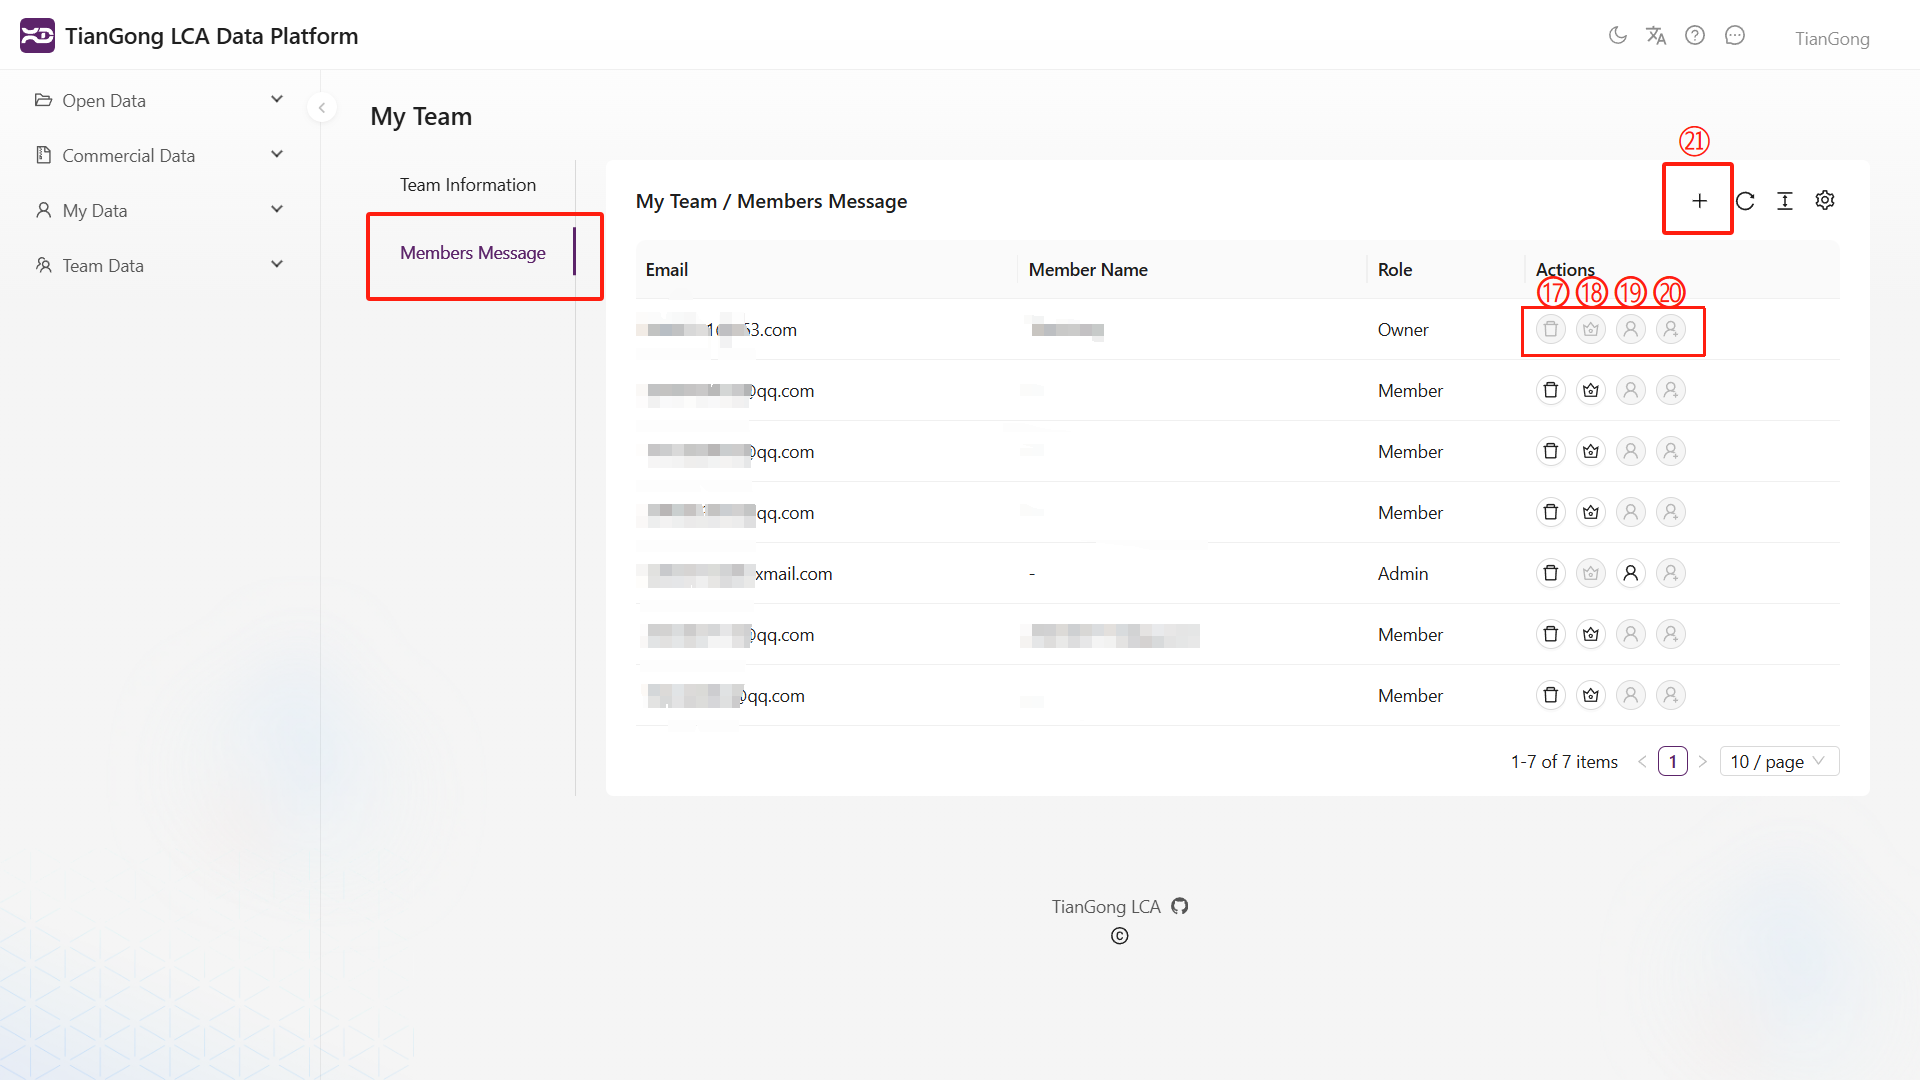Click page number 1 in pagination
Image resolution: width=1920 pixels, height=1080 pixels.
pos(1672,761)
